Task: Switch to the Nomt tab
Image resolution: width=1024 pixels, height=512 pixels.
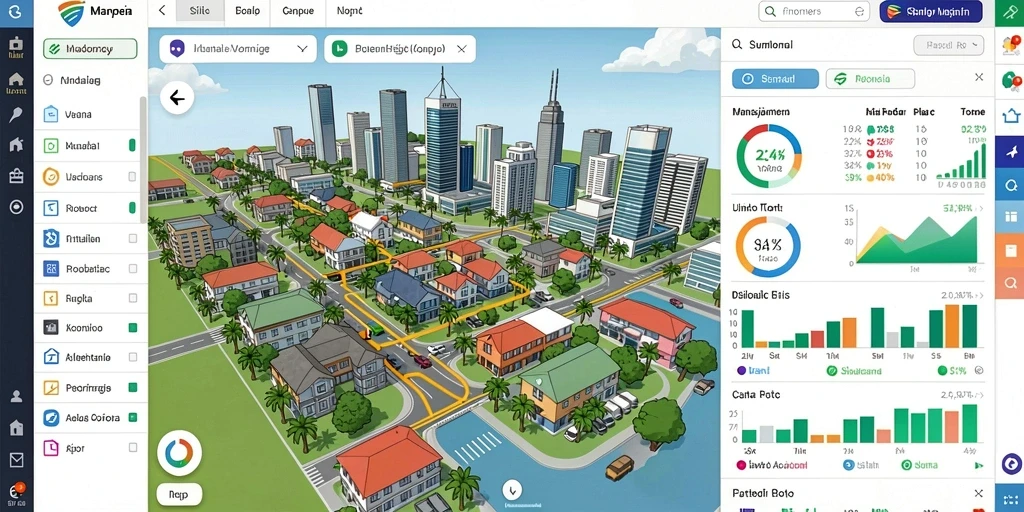Action: 349,10
